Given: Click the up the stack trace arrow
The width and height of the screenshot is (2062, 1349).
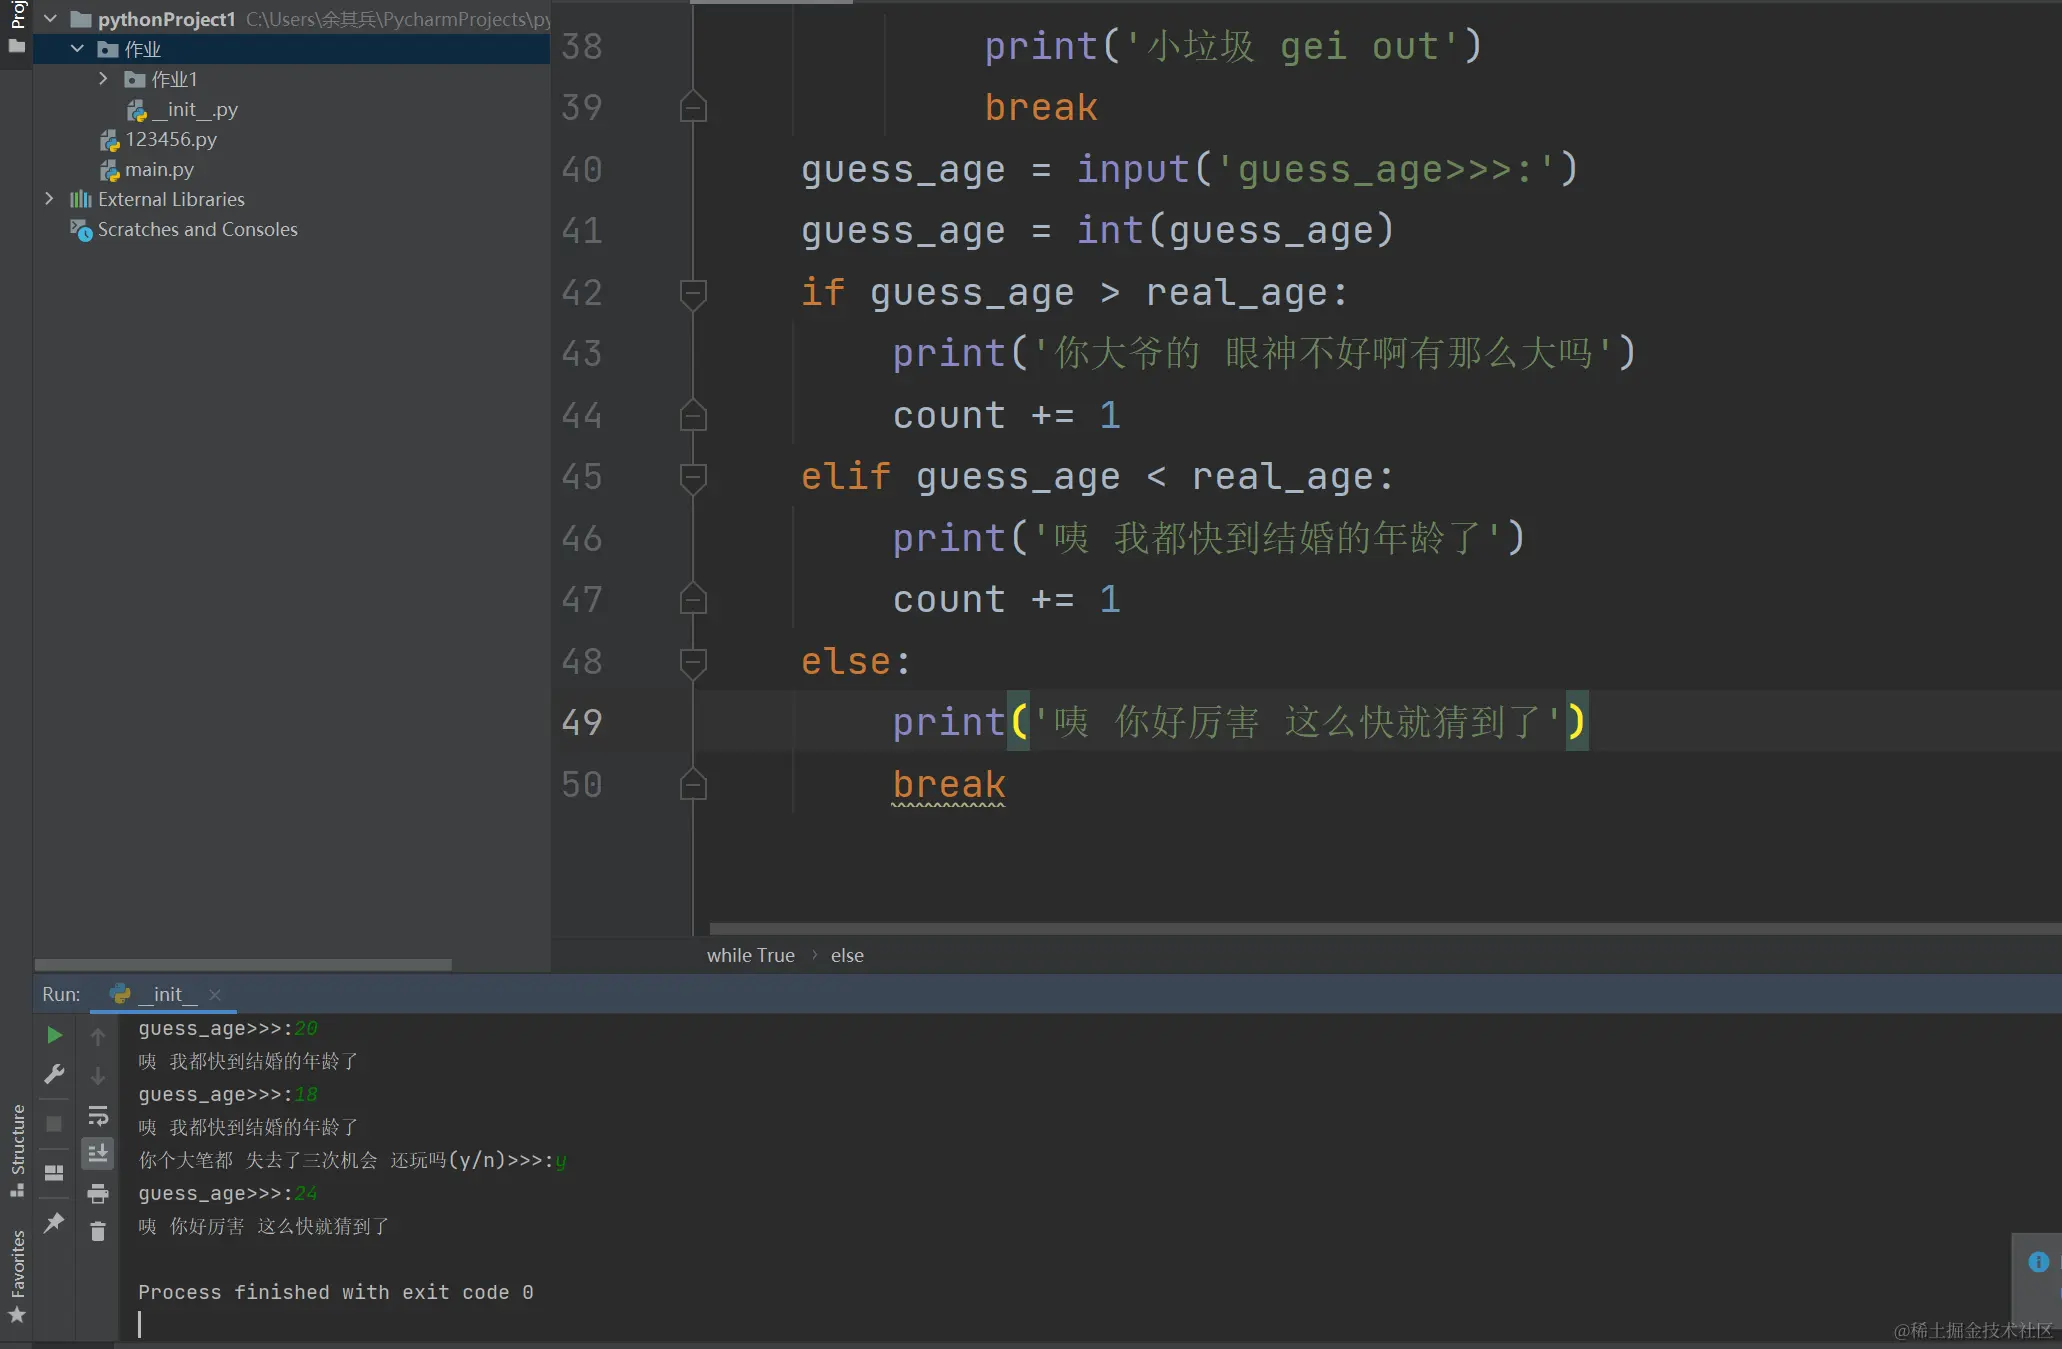Looking at the screenshot, I should pos(98,1037).
